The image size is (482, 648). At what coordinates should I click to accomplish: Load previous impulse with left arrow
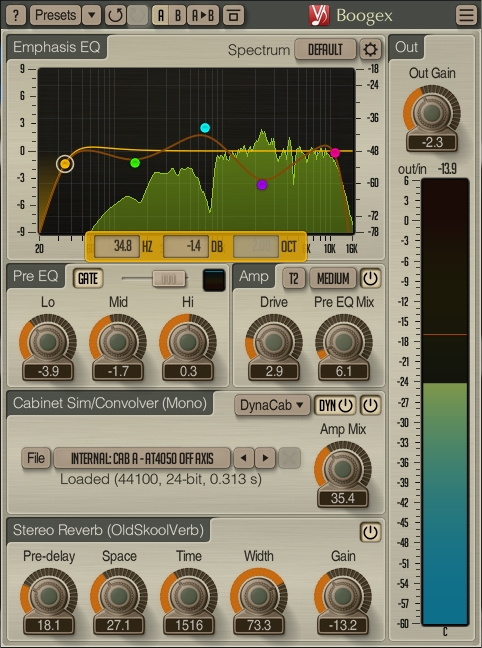pyautogui.click(x=243, y=458)
